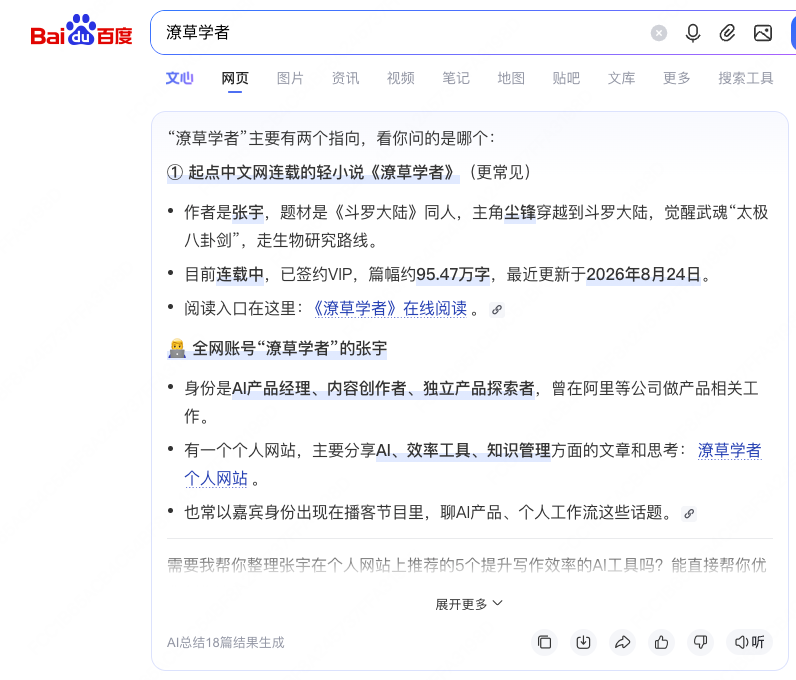Open the 潦草学者 个人网站 link
This screenshot has width=796, height=680.
click(x=729, y=450)
